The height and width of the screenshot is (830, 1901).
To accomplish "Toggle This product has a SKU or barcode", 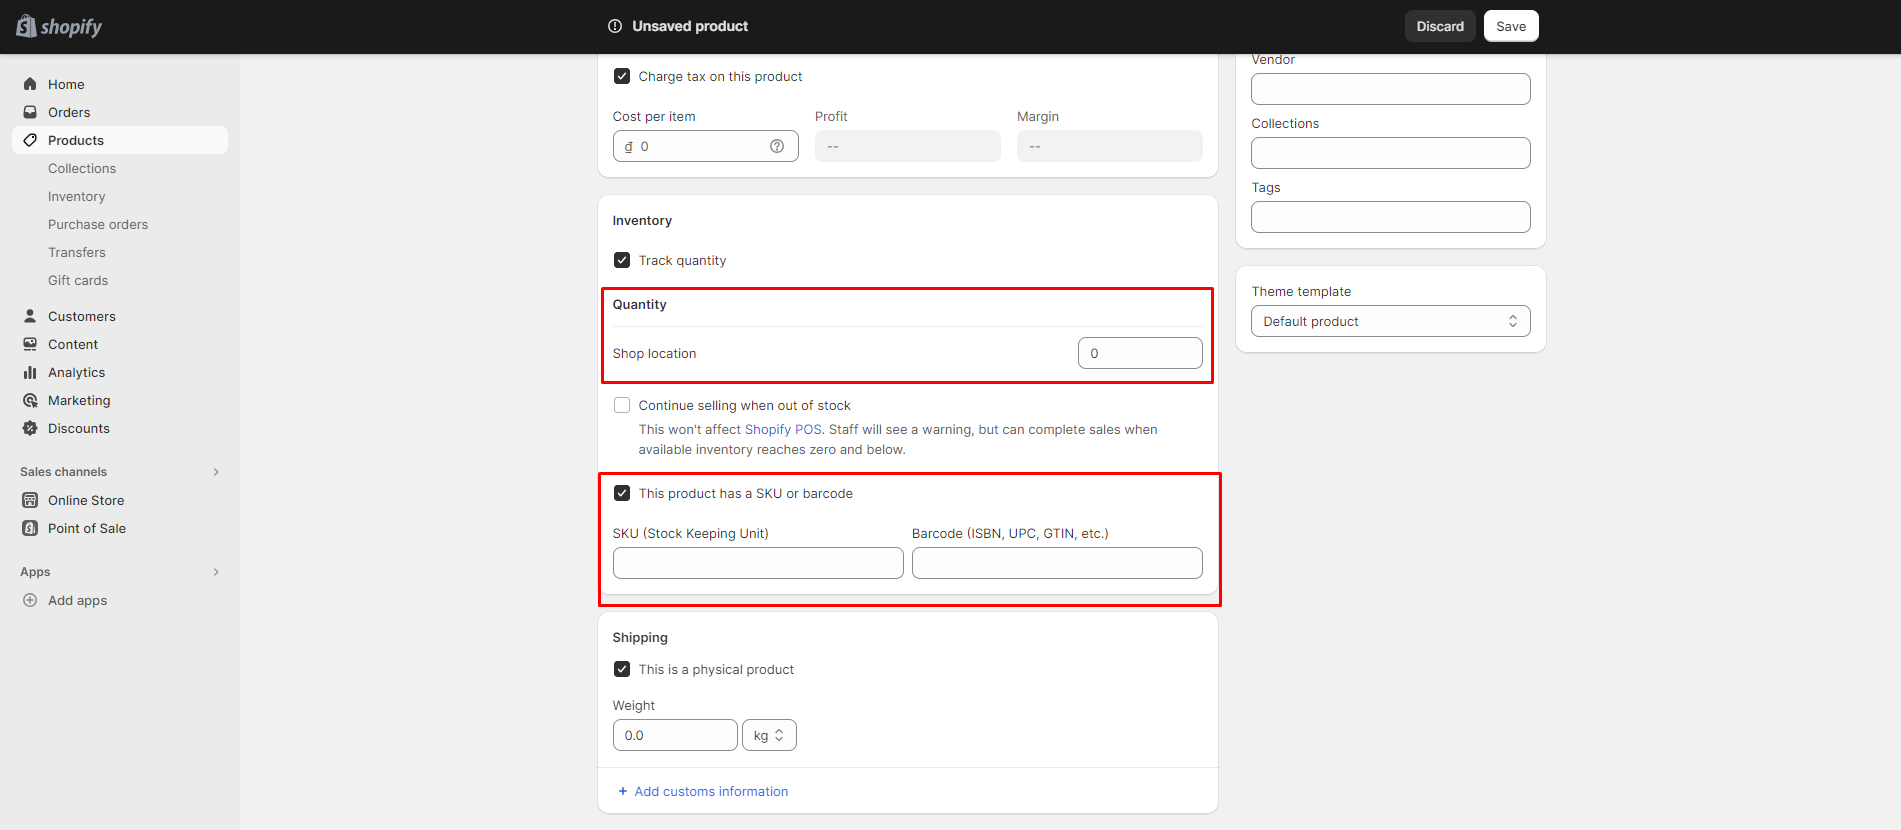I will [622, 493].
